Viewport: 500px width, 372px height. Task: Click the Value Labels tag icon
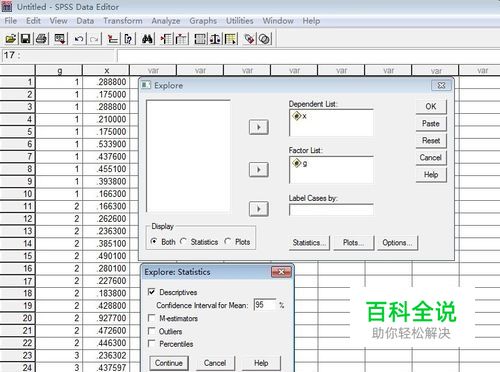[x=249, y=39]
